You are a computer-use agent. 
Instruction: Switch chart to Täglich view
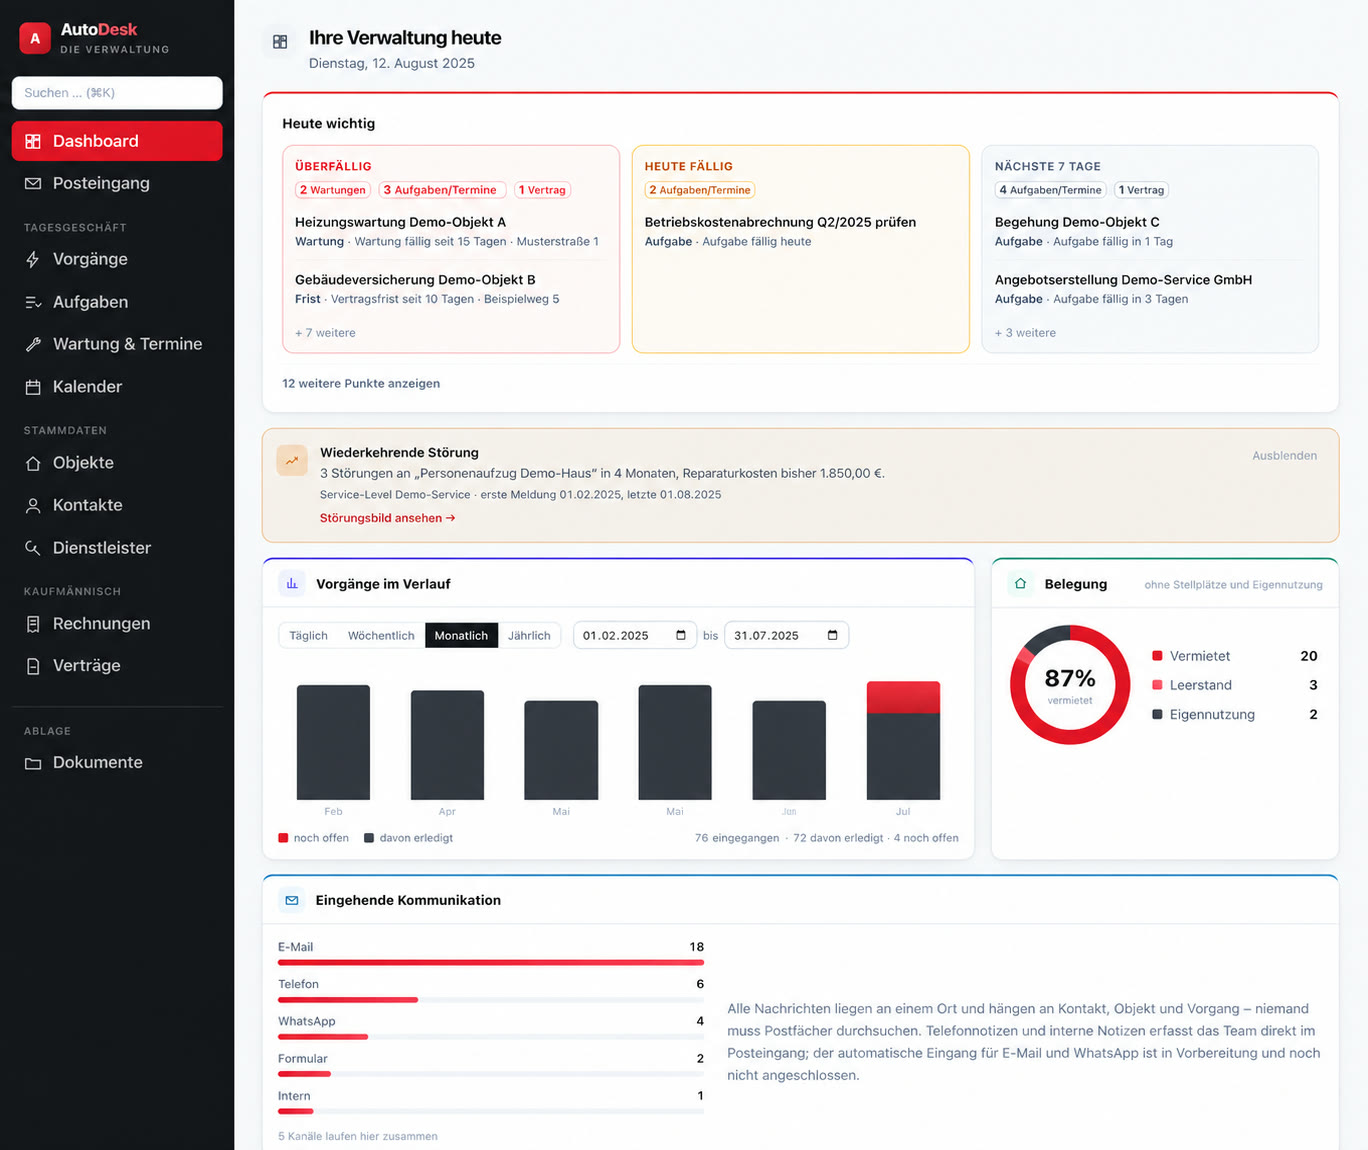click(308, 636)
